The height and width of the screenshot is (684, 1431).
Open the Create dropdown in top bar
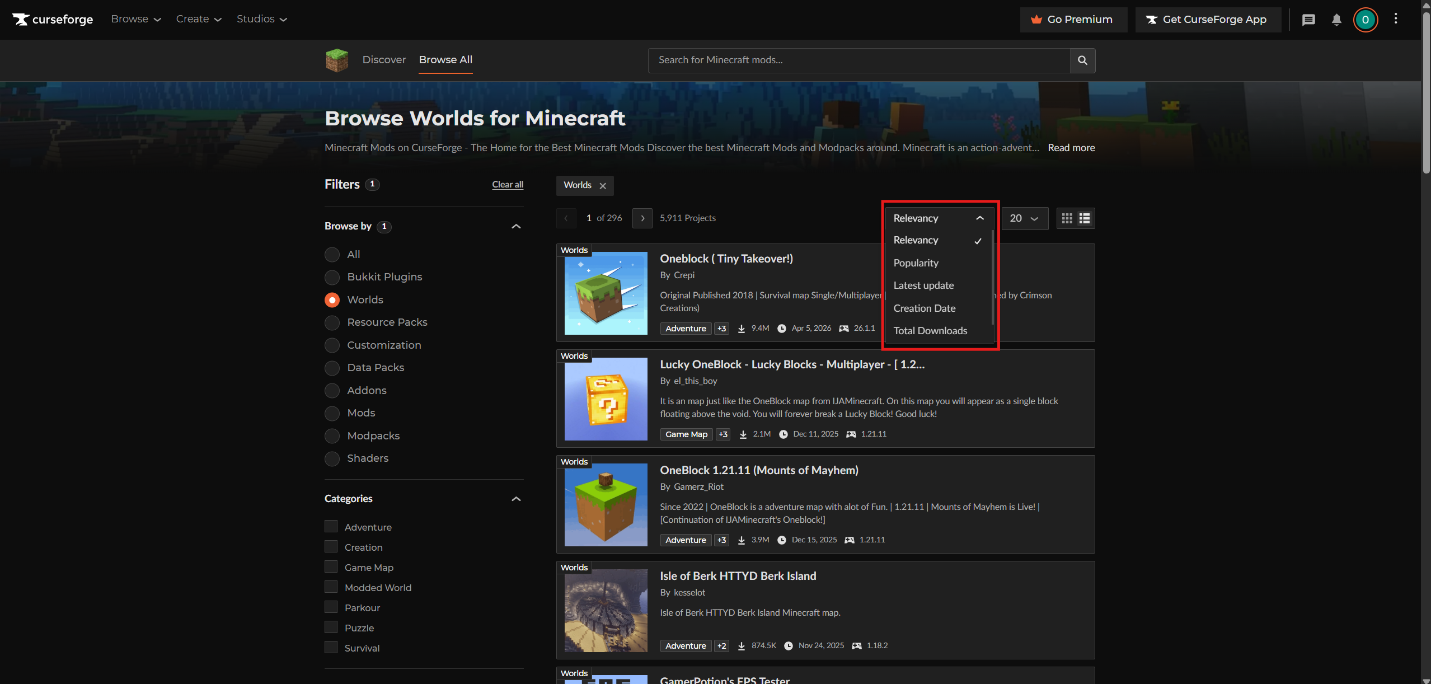tap(199, 19)
